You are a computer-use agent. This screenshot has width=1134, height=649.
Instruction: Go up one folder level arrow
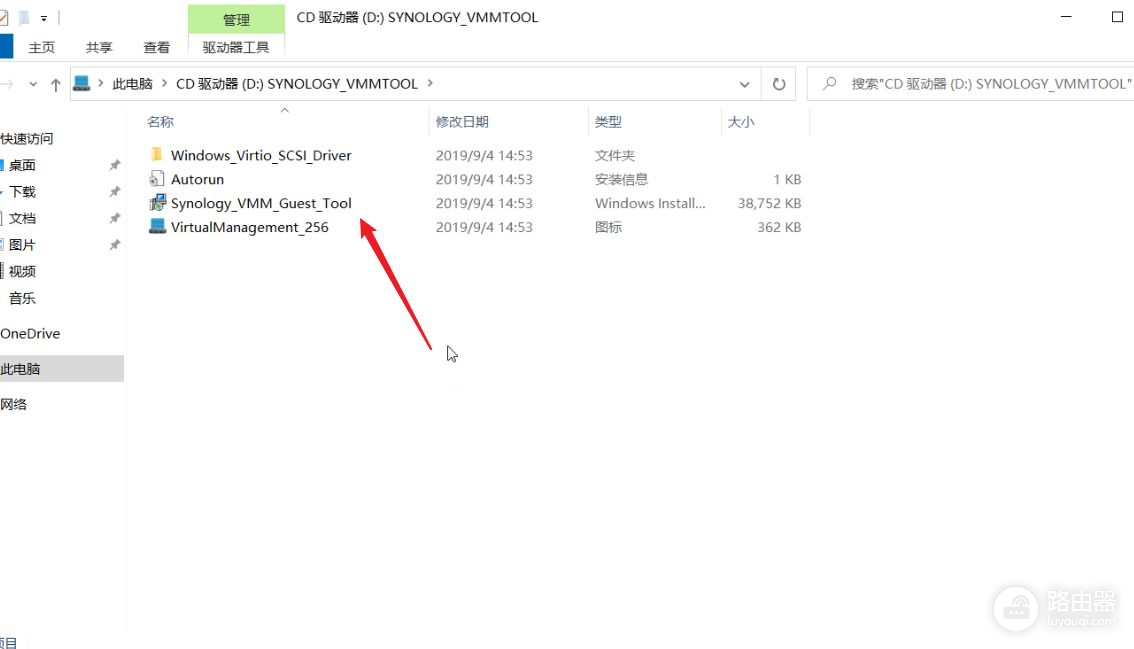56,85
